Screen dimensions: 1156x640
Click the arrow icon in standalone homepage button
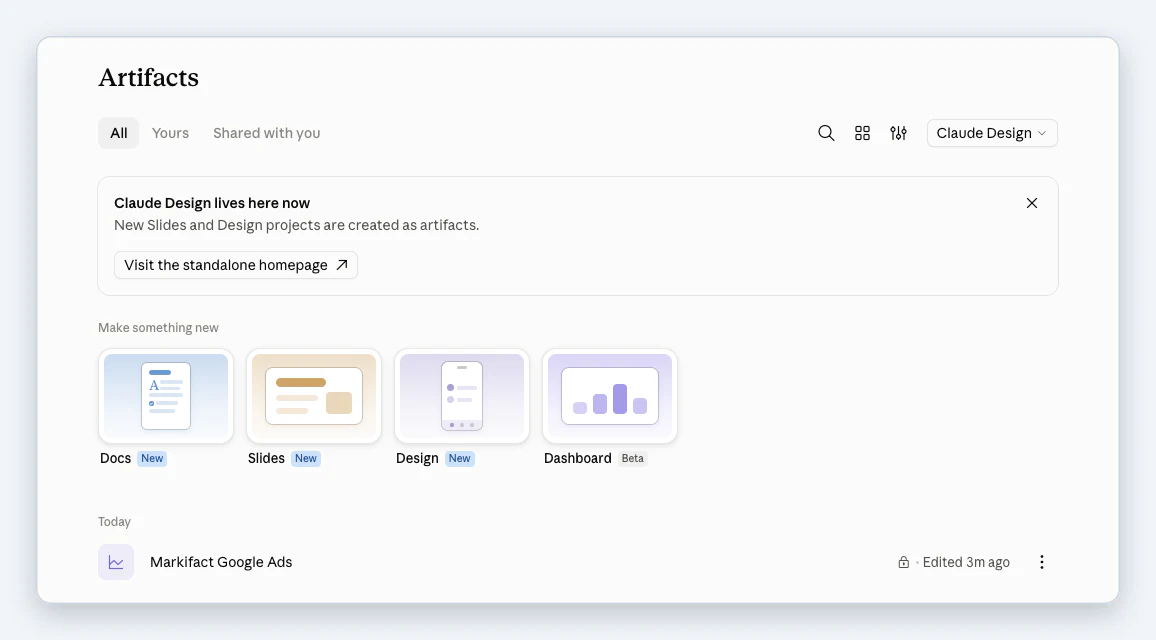coord(341,265)
